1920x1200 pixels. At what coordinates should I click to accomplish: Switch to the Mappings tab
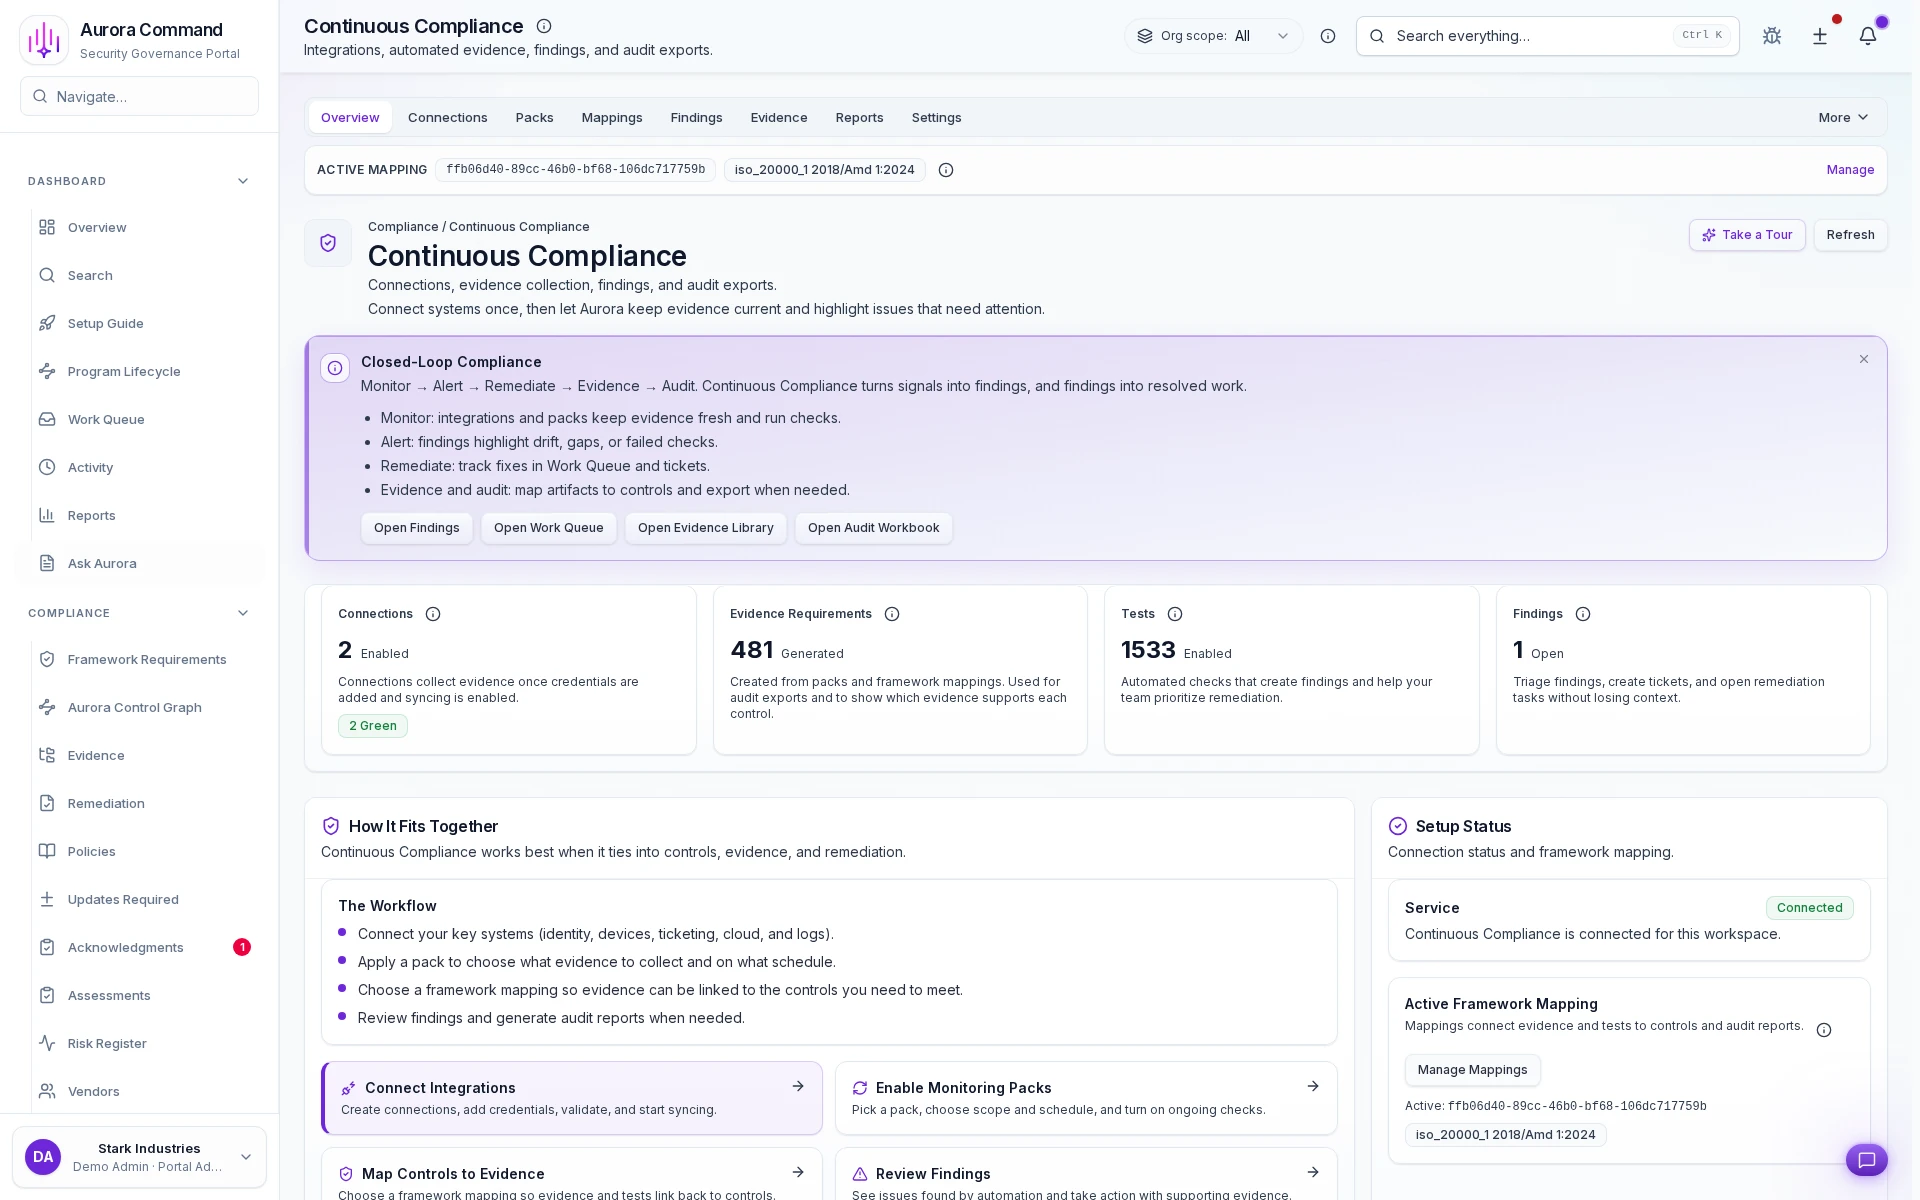[612, 117]
